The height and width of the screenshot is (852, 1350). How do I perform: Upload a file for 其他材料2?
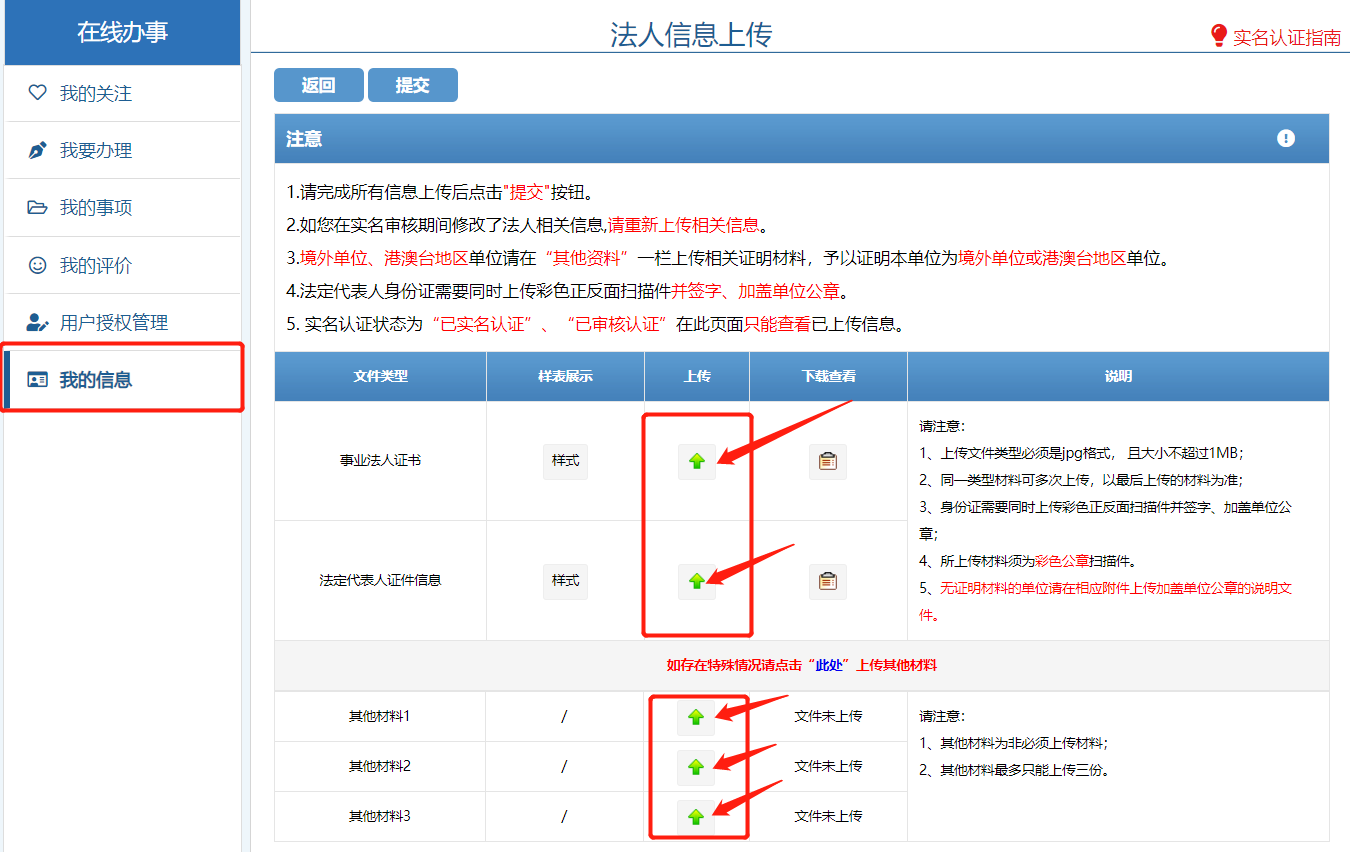point(697,767)
